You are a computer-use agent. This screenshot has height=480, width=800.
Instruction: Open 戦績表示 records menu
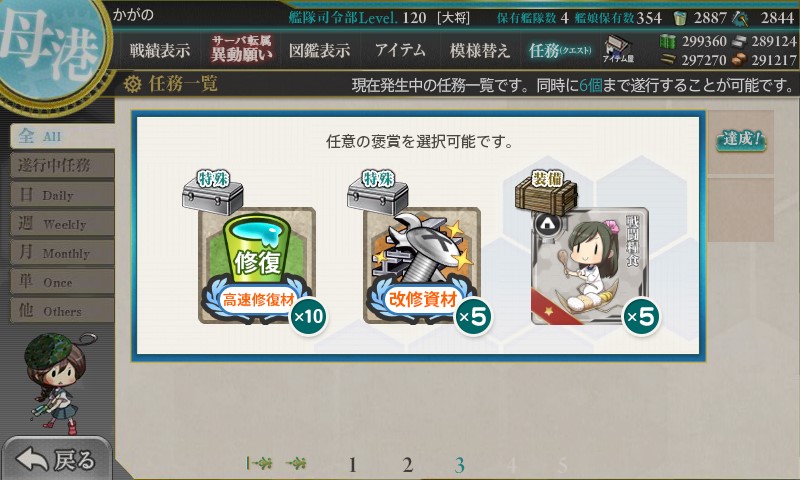click(x=160, y=50)
